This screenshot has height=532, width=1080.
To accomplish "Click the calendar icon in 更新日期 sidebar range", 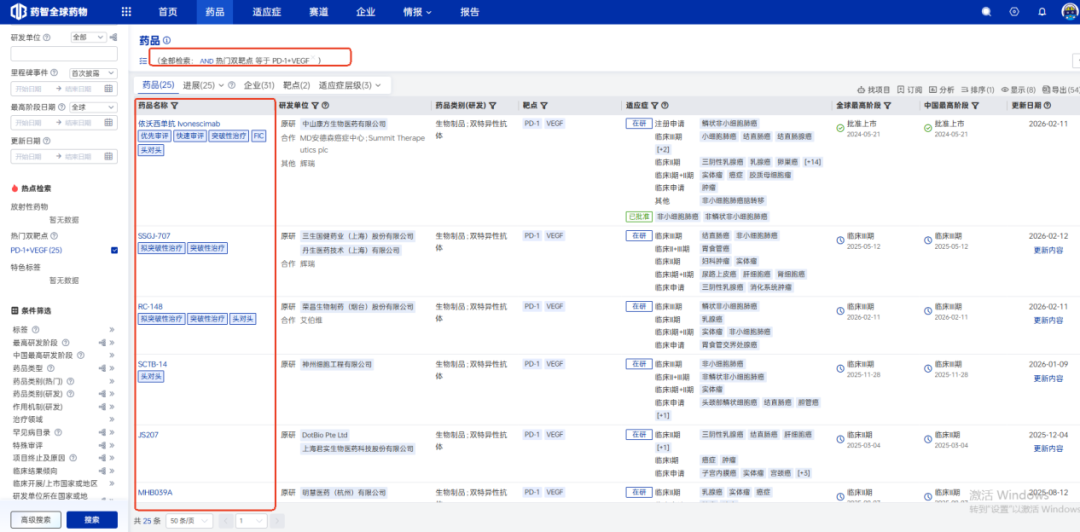I will coord(108,156).
